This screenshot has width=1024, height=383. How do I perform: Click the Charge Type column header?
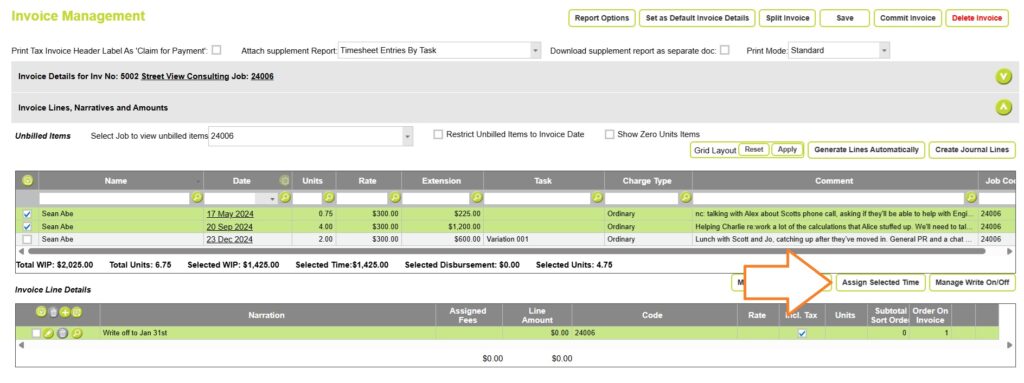(x=648, y=181)
